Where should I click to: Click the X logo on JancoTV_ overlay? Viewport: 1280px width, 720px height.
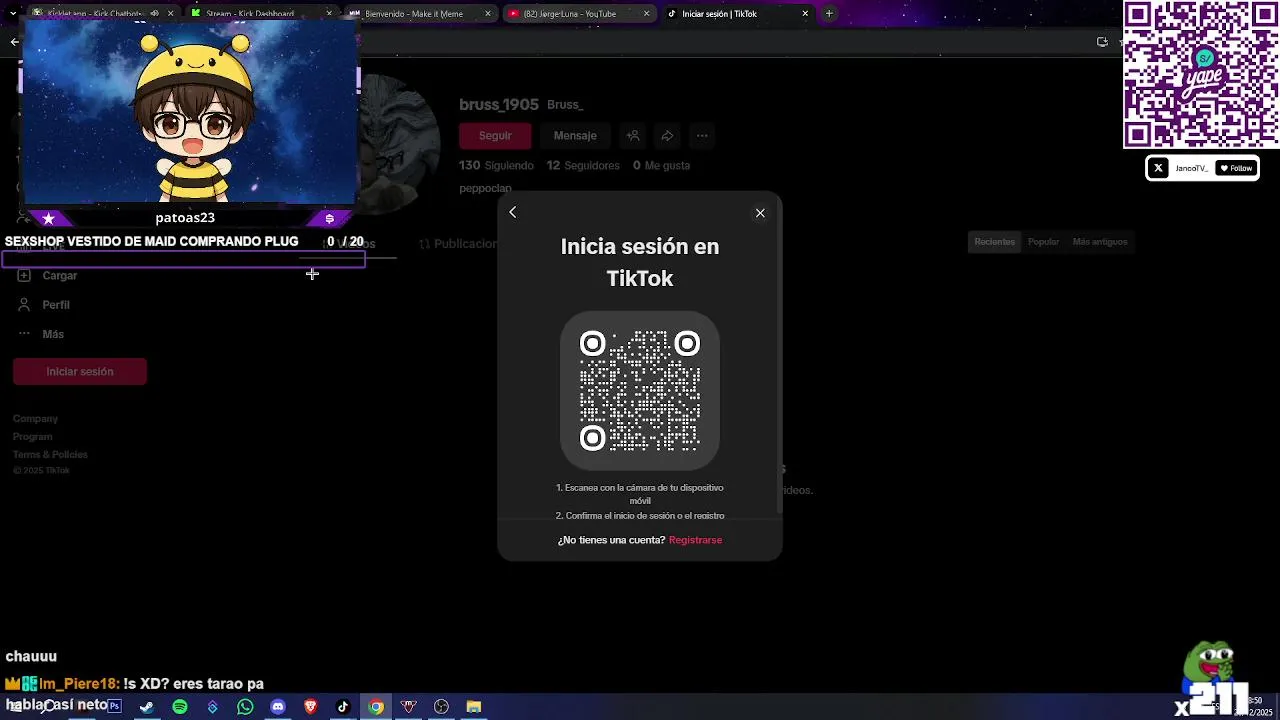[1158, 168]
